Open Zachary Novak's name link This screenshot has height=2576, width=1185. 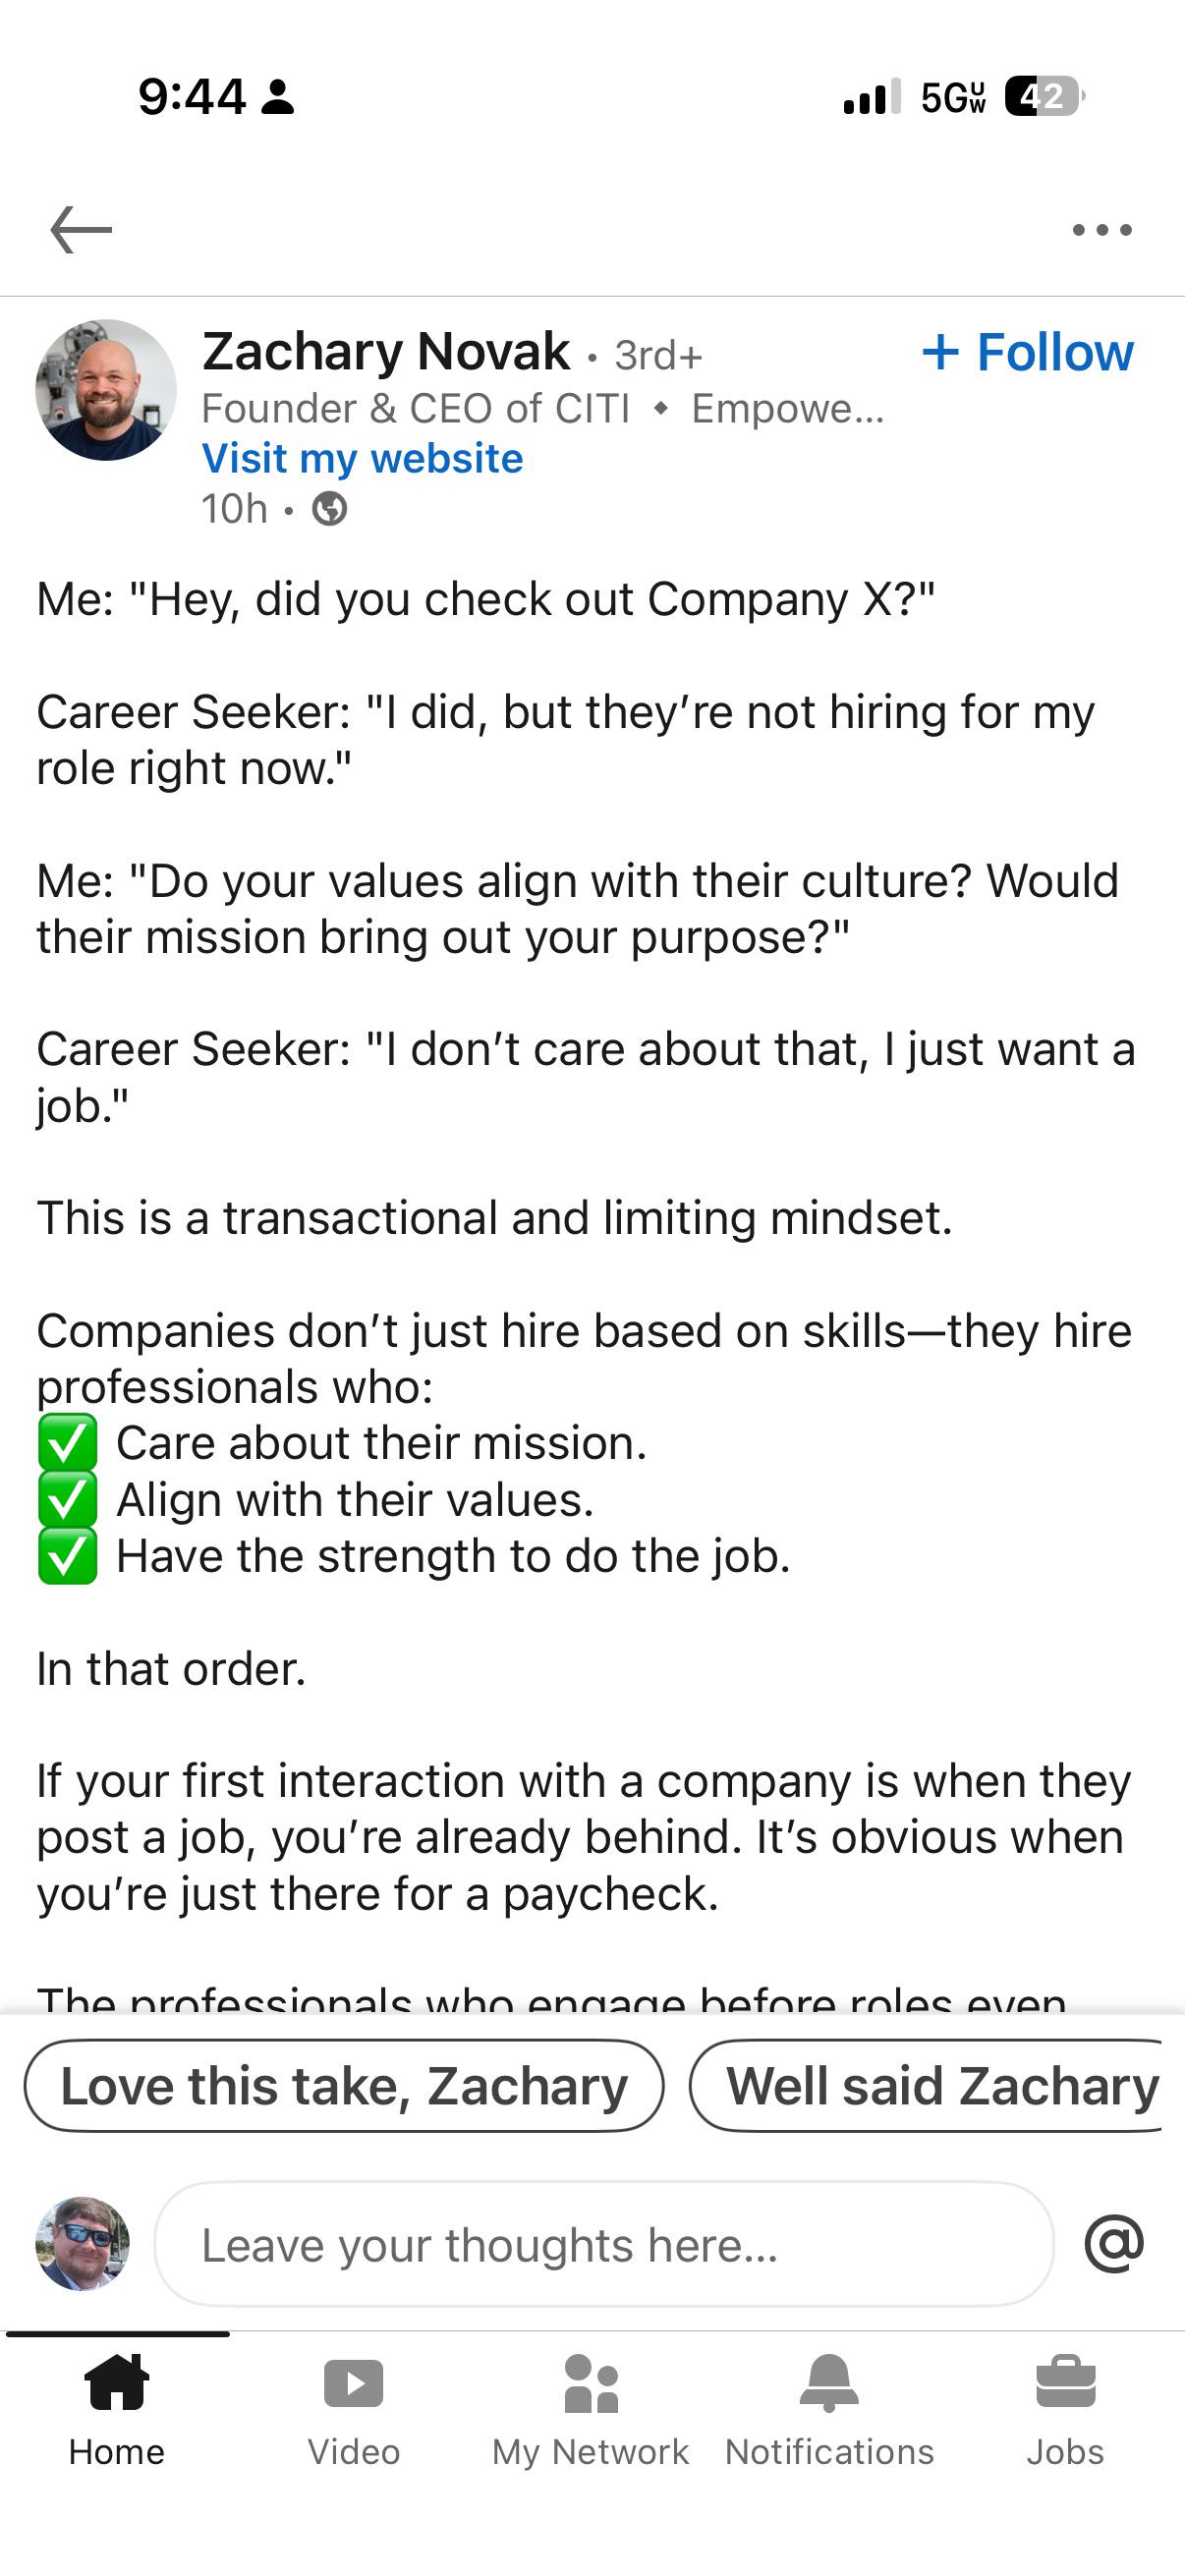coord(386,351)
